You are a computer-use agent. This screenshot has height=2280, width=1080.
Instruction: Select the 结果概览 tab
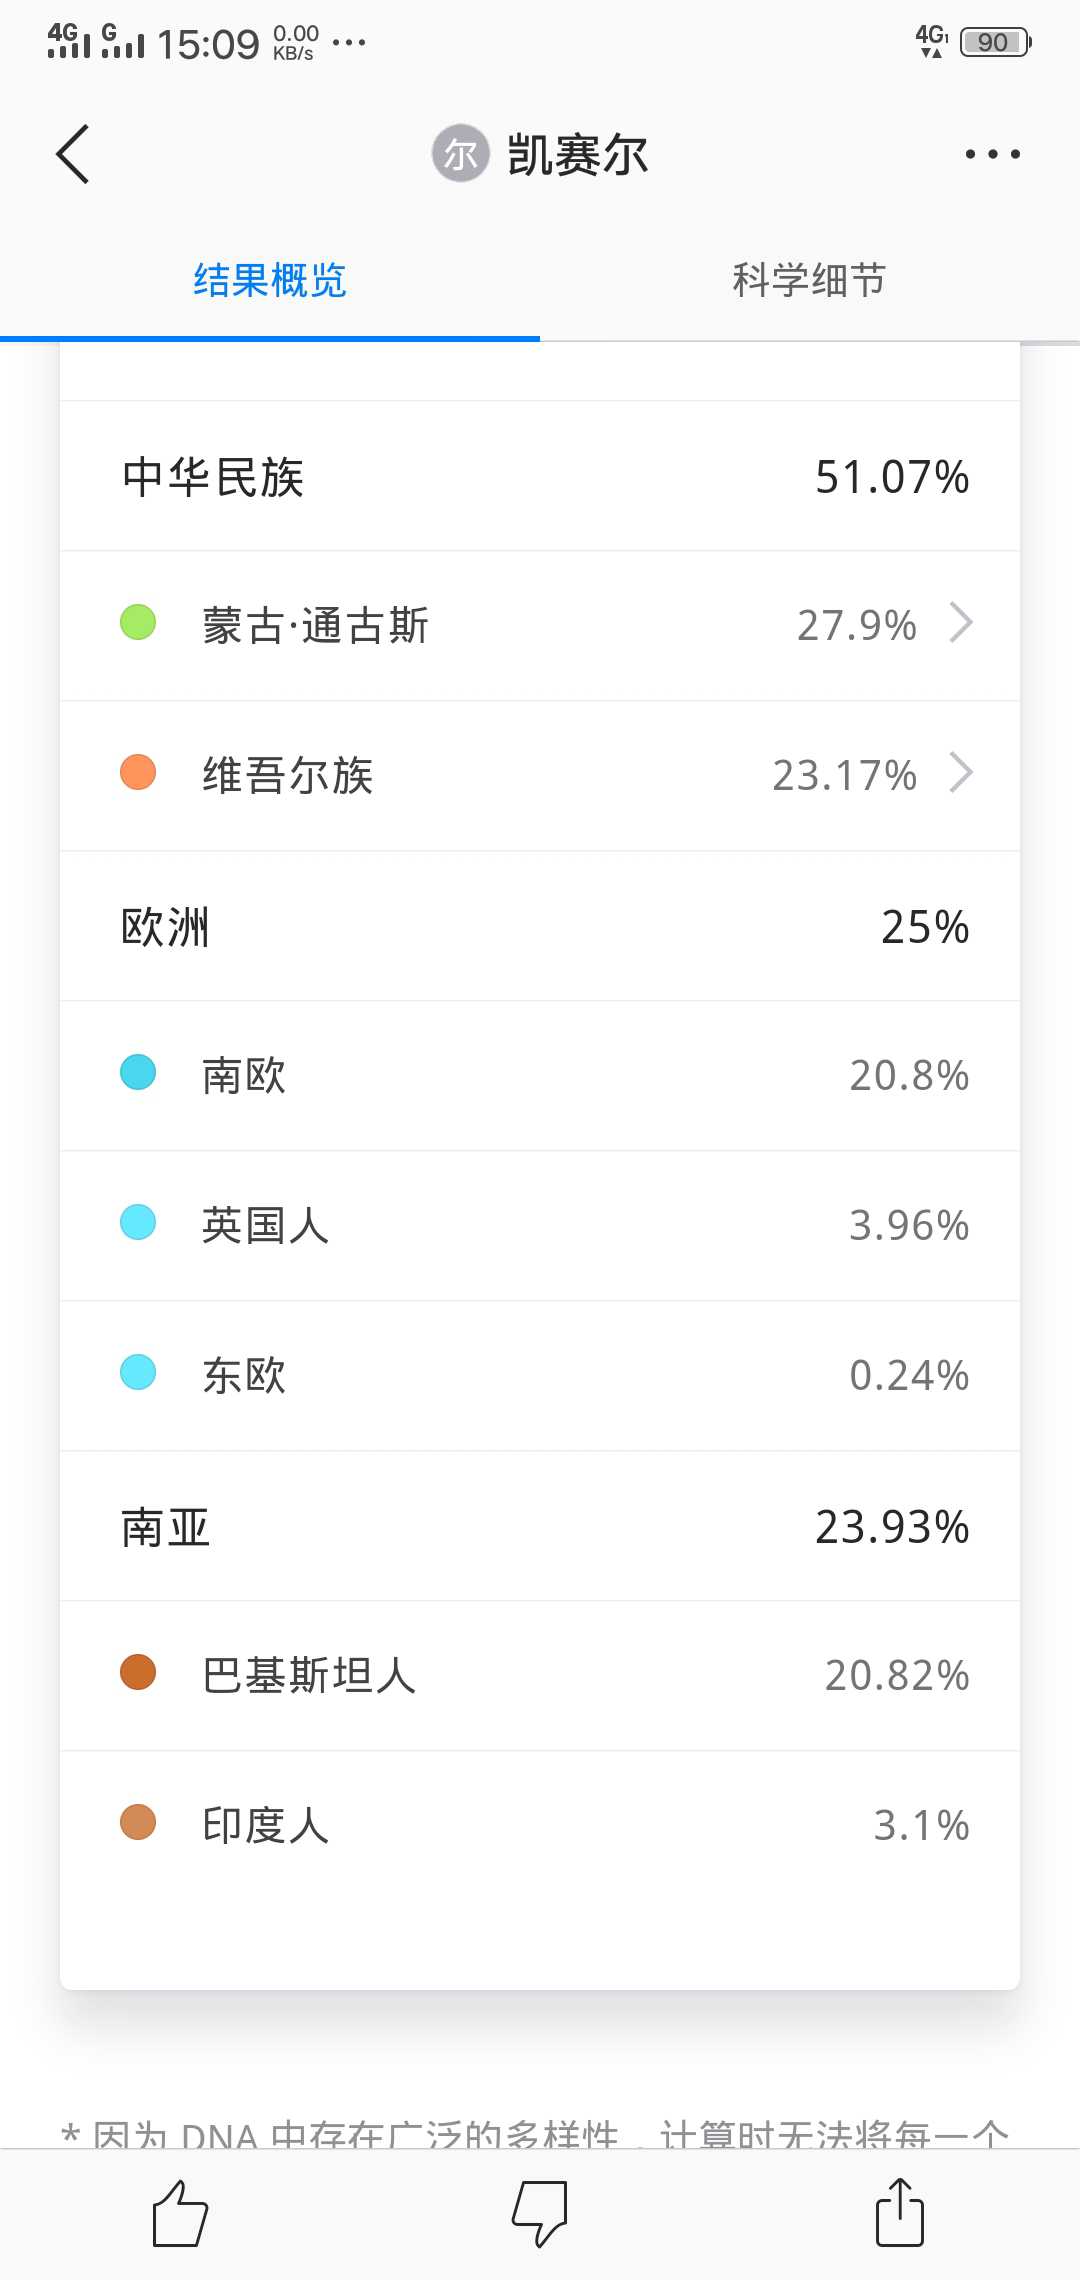(x=270, y=281)
